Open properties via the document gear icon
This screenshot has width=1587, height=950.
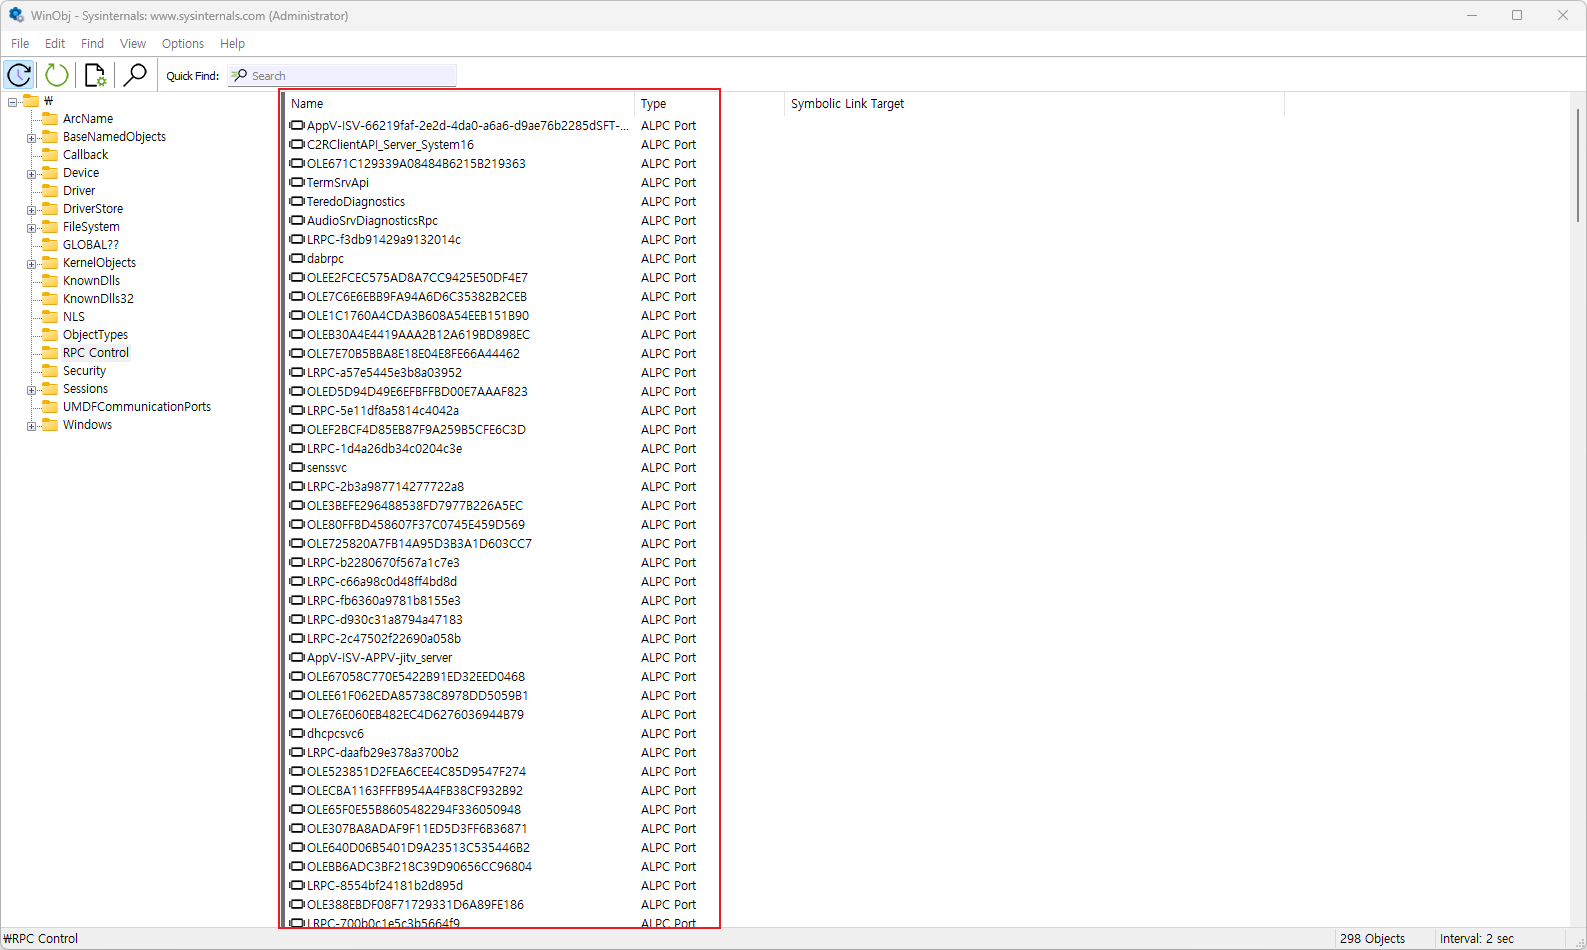[95, 75]
